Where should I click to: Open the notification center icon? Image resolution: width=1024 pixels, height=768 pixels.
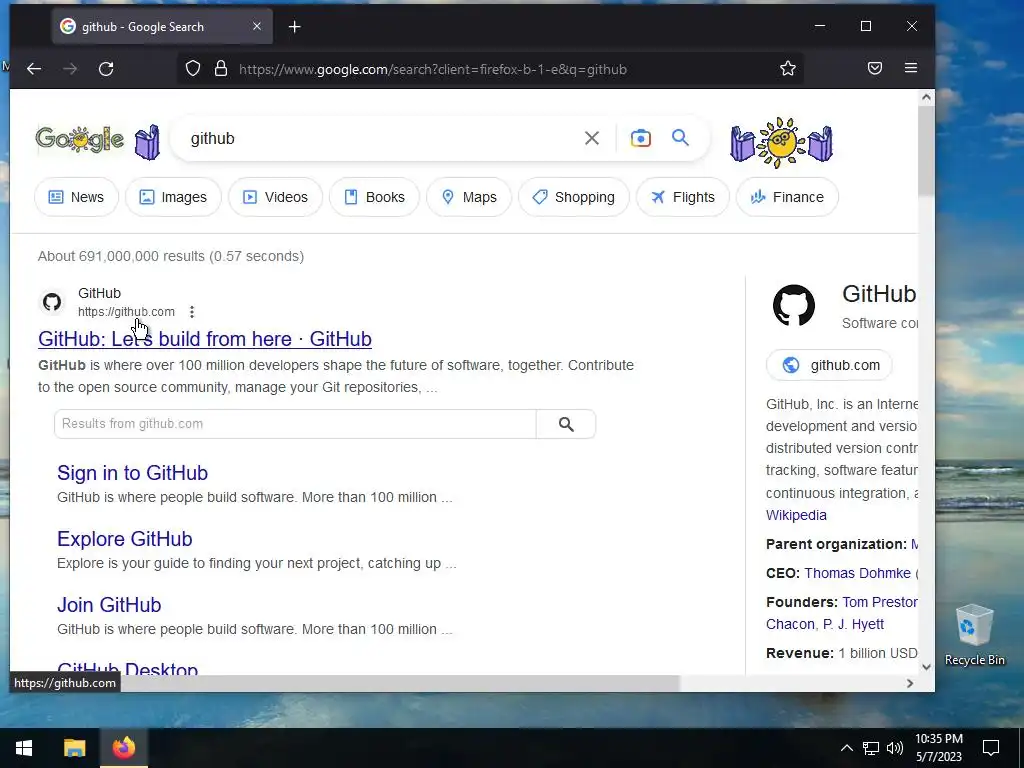pos(991,748)
